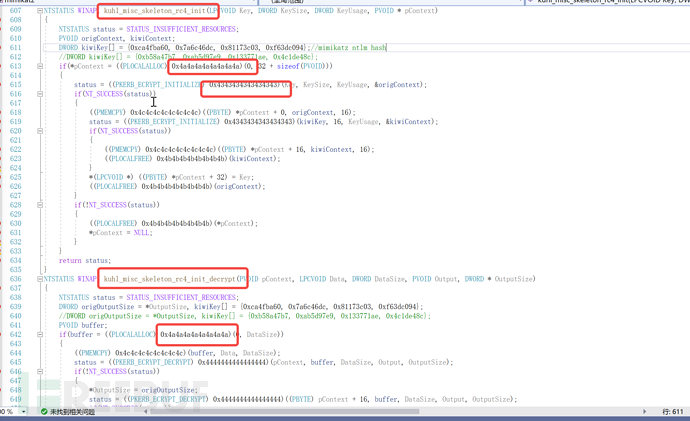Collapse the if(*pContext) block at line 613
This screenshot has height=421, width=690.
pos(40,66)
